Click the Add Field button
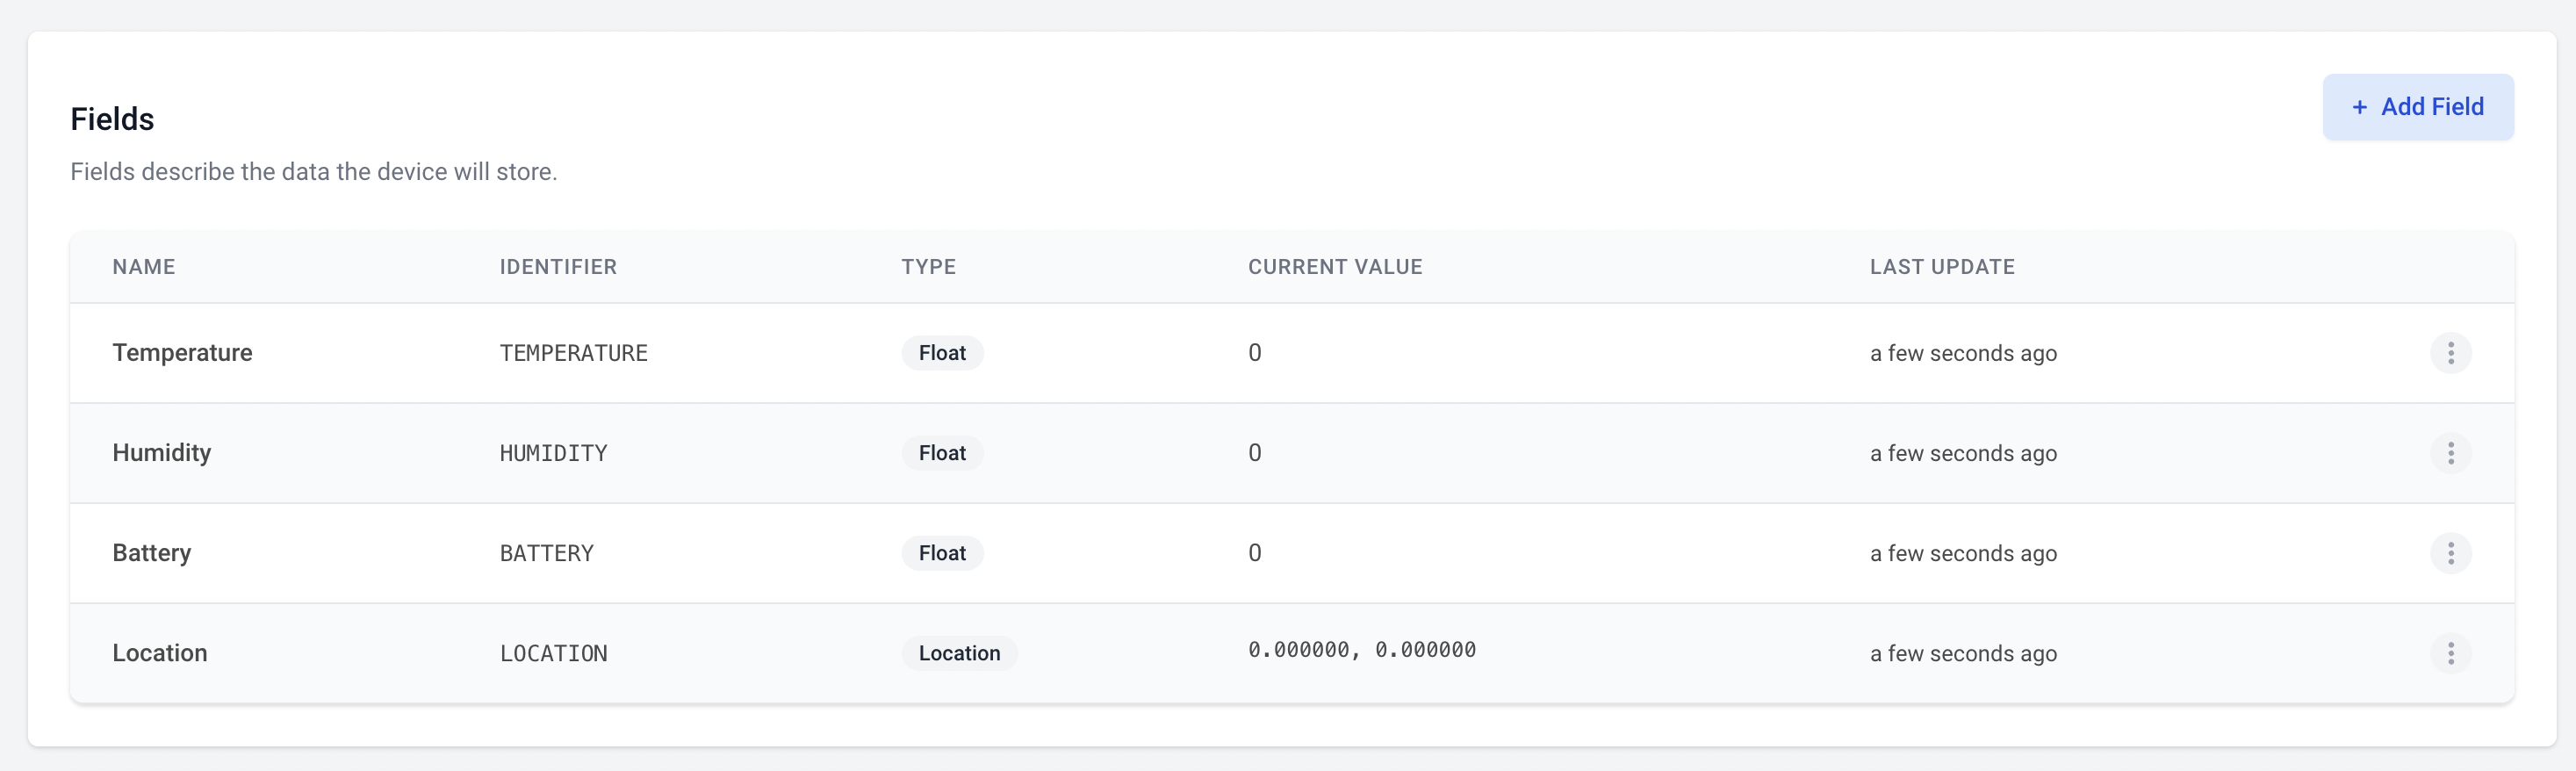 [2417, 107]
